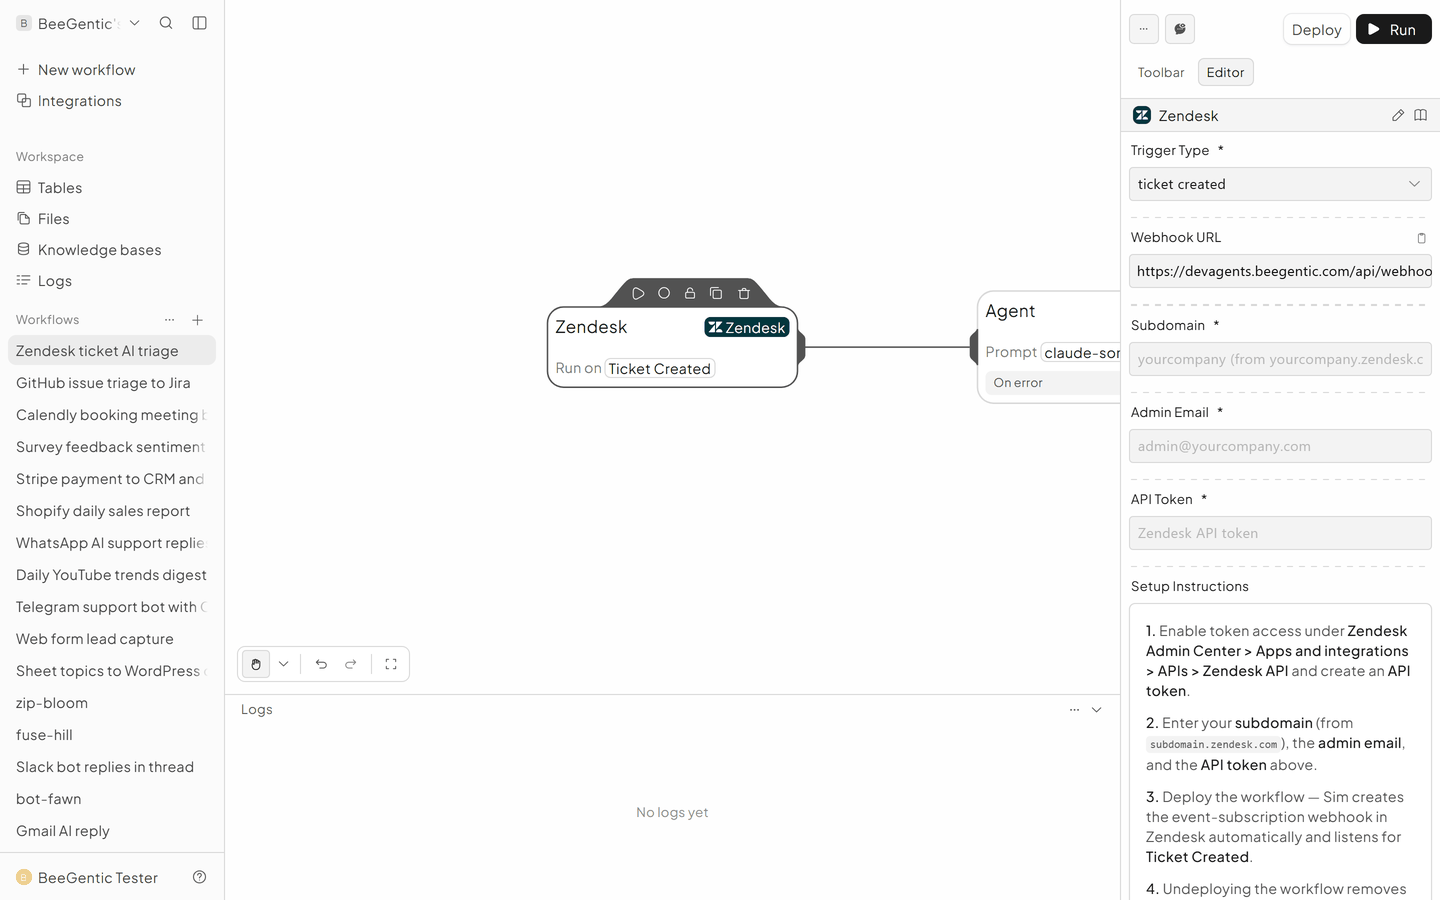Duplicate the Zendesk block
This screenshot has width=1440, height=900.
716,293
